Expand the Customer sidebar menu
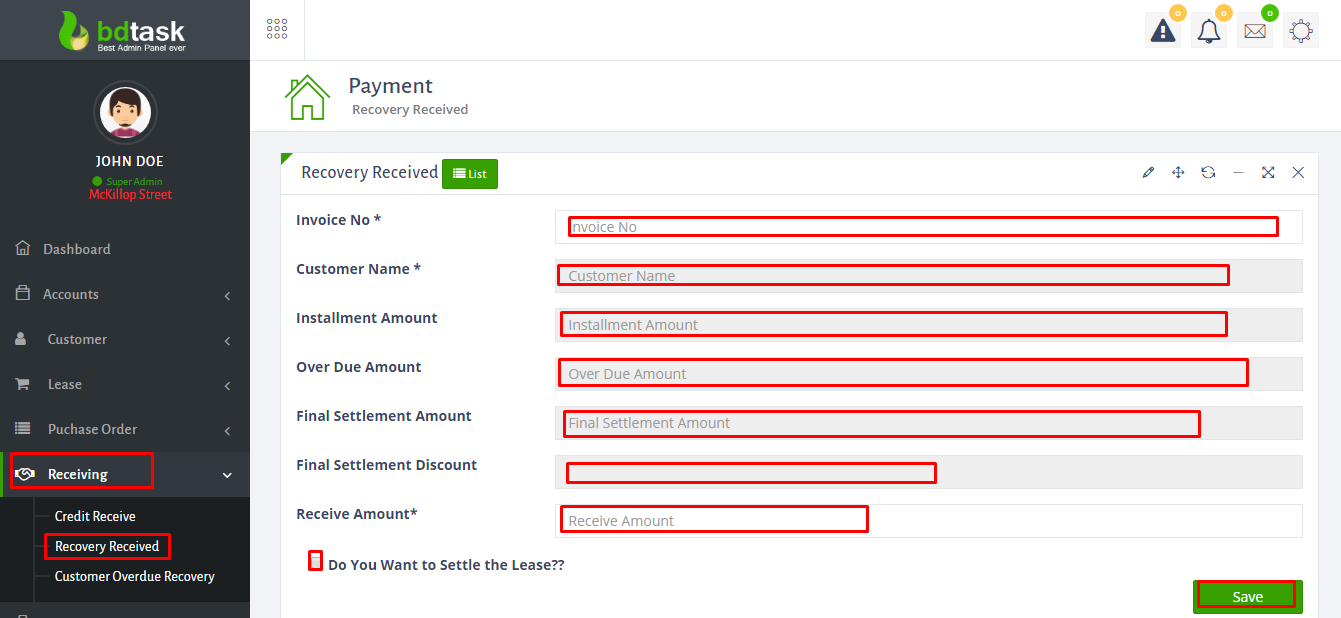The width and height of the screenshot is (1341, 618). click(125, 339)
